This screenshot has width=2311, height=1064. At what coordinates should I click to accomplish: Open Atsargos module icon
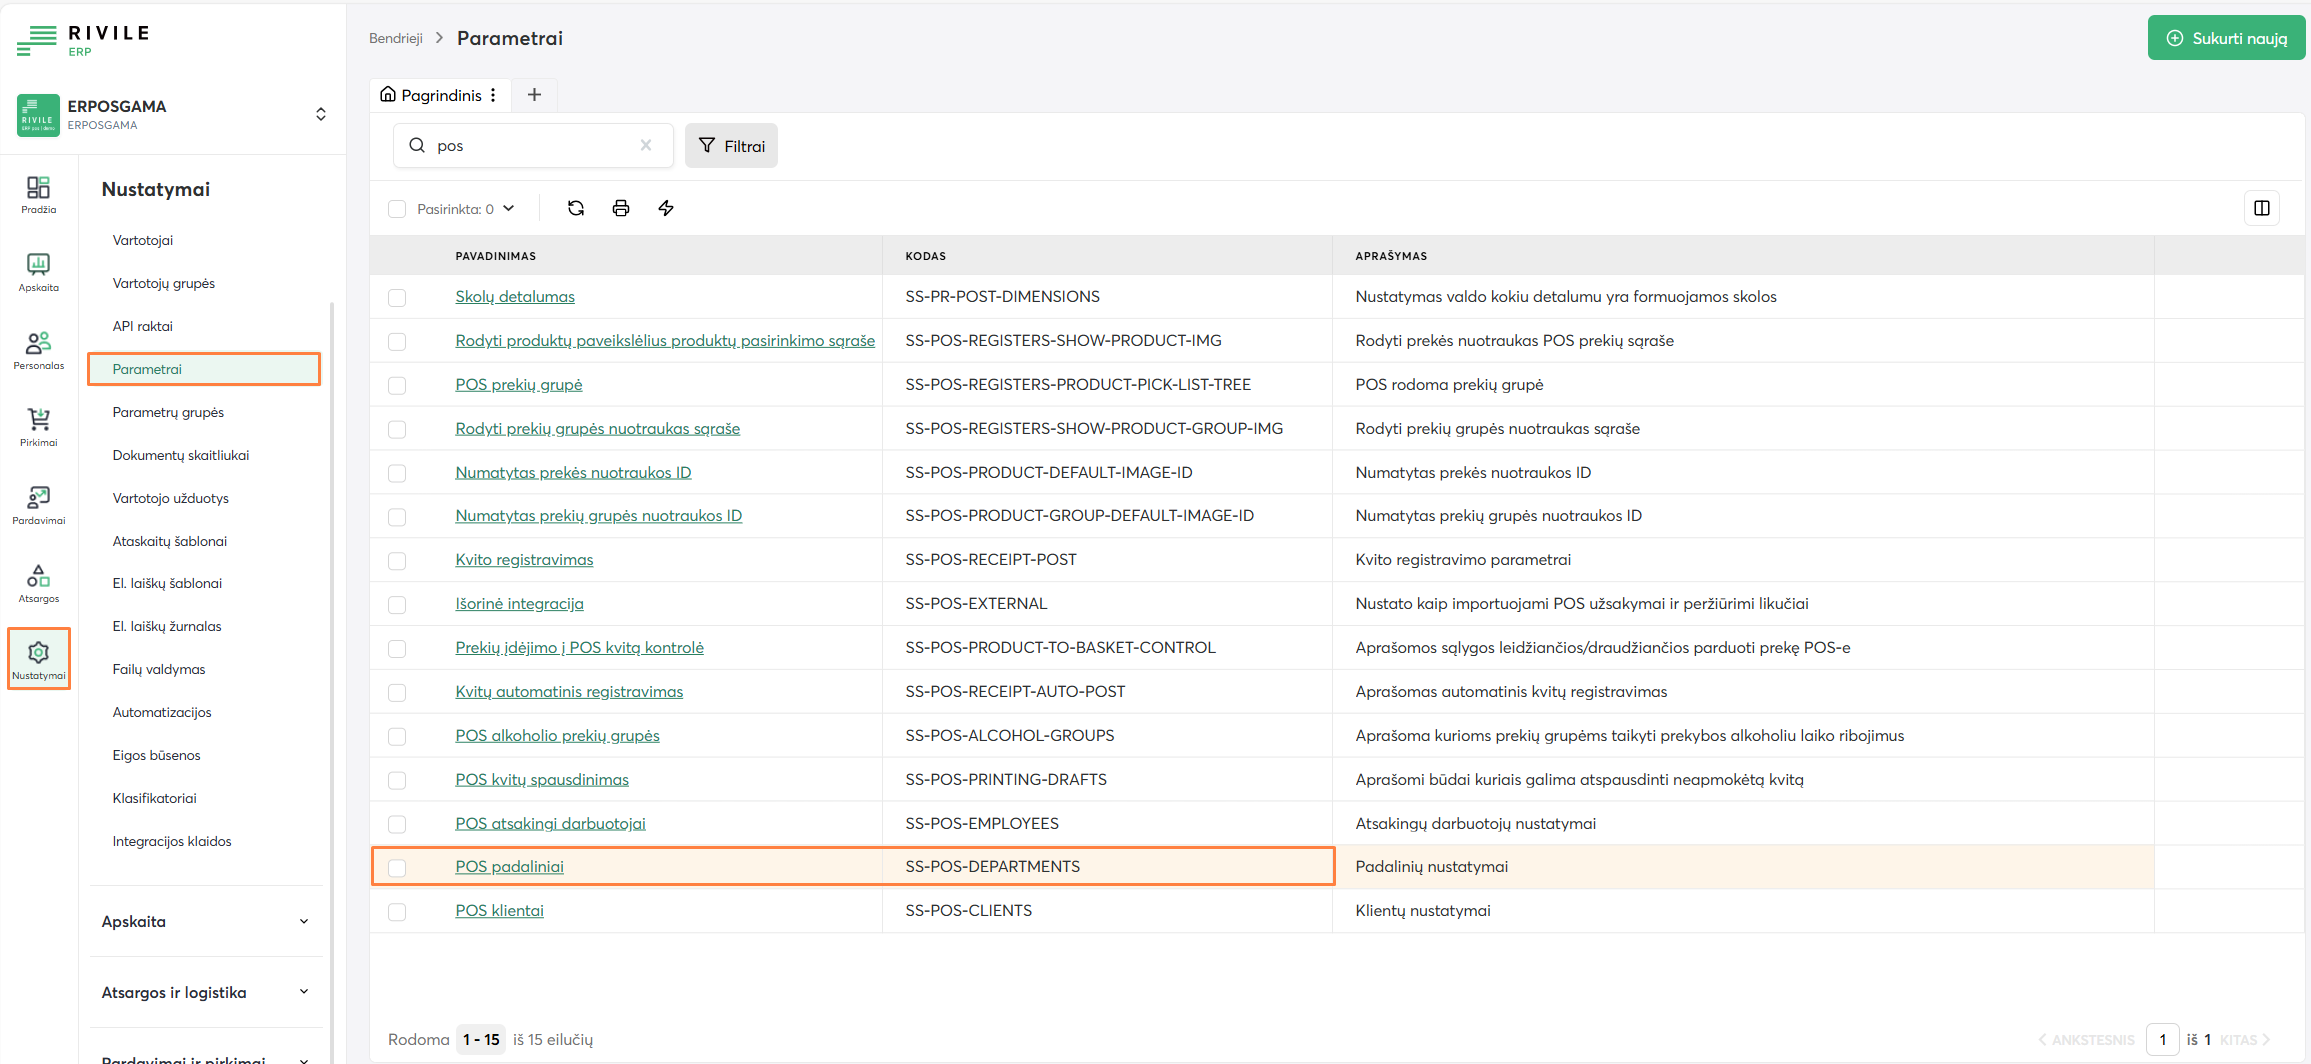pyautogui.click(x=38, y=583)
